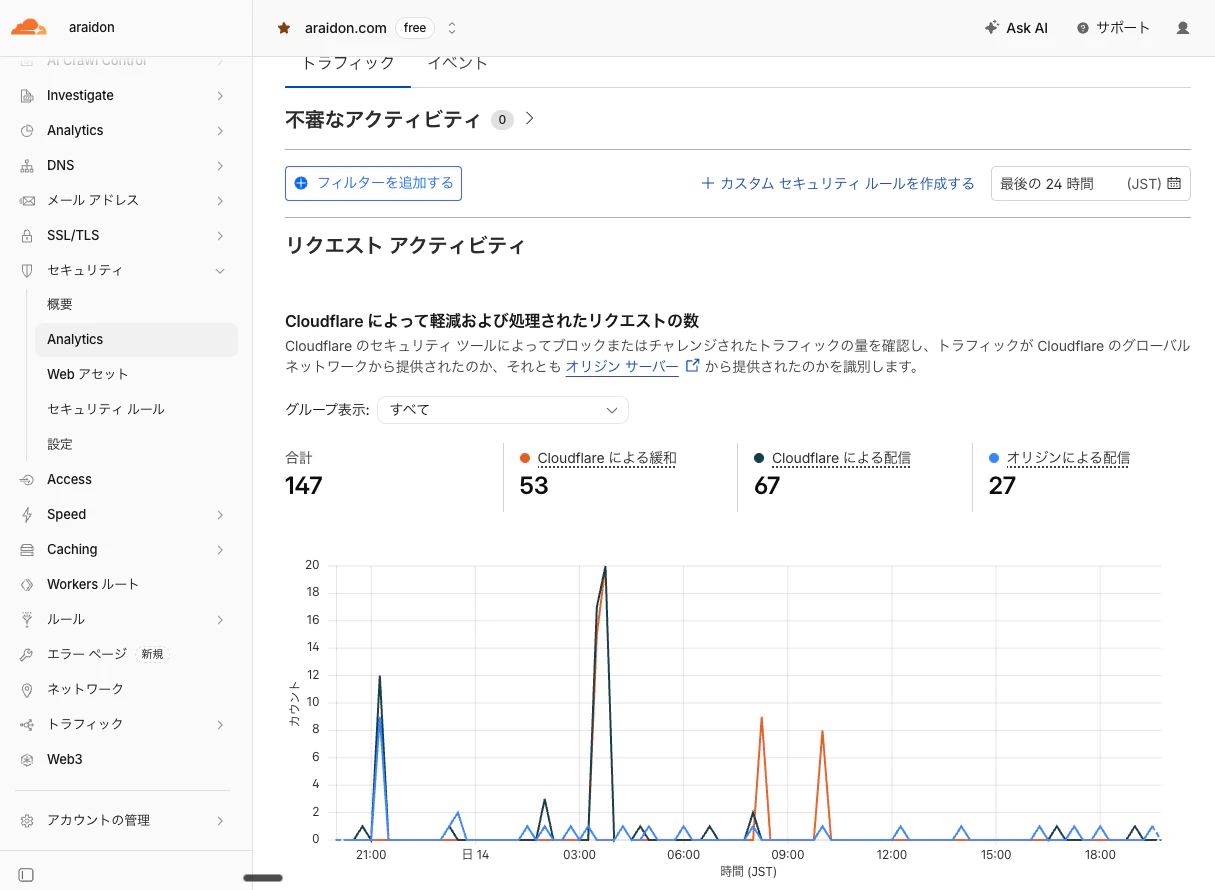Expand the Investigate menu chevron
Viewport: 1215px width, 890px height.
click(220, 96)
